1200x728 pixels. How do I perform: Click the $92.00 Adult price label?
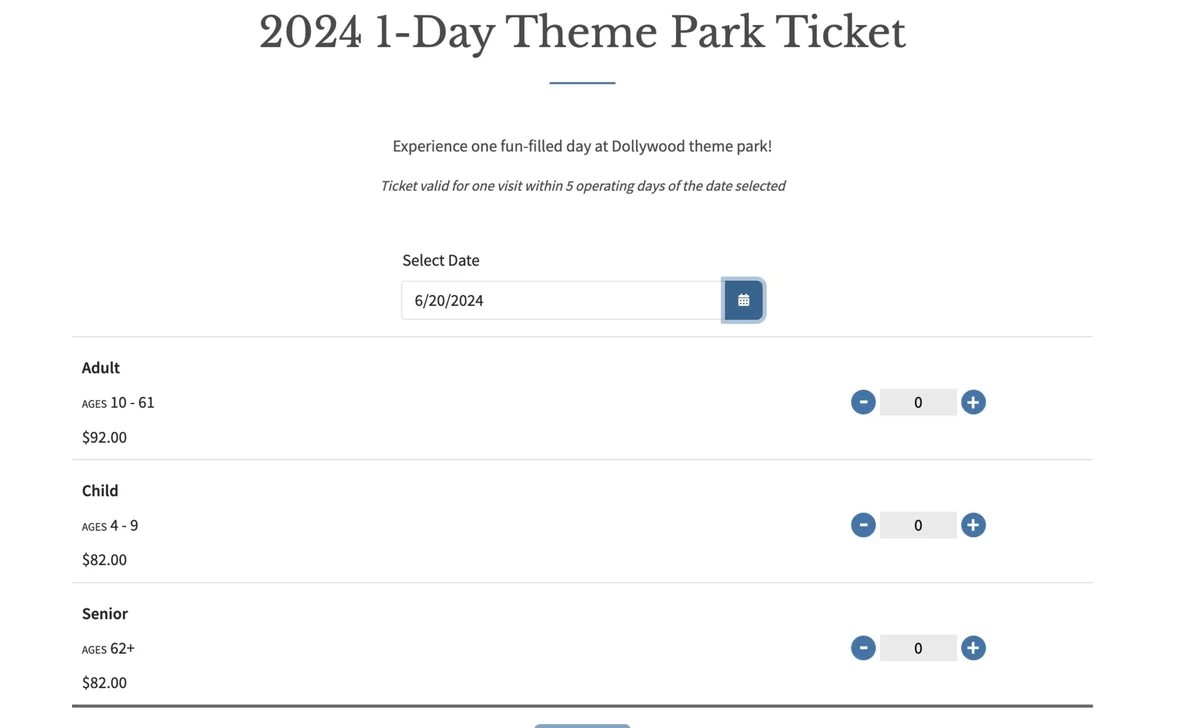coord(104,437)
